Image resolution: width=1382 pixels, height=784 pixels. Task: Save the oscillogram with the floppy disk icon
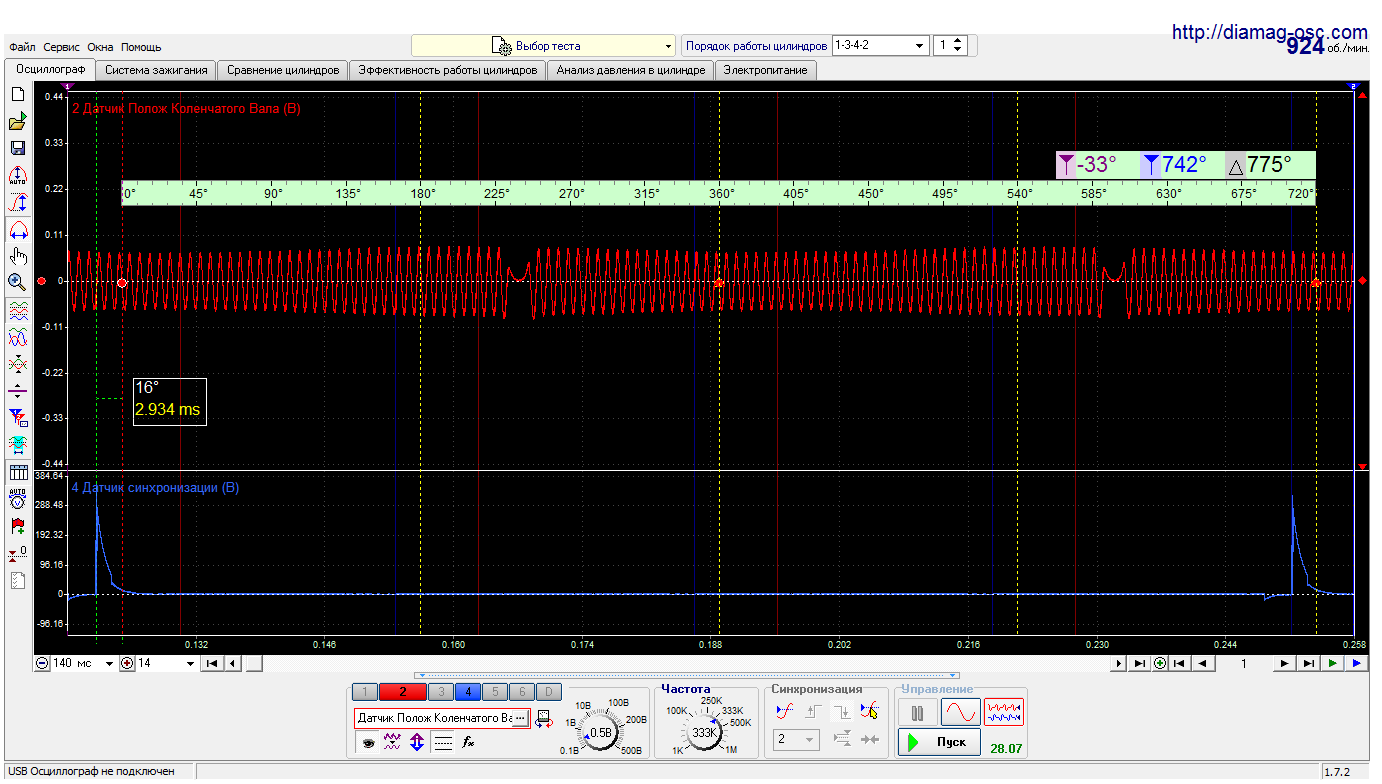pyautogui.click(x=17, y=148)
